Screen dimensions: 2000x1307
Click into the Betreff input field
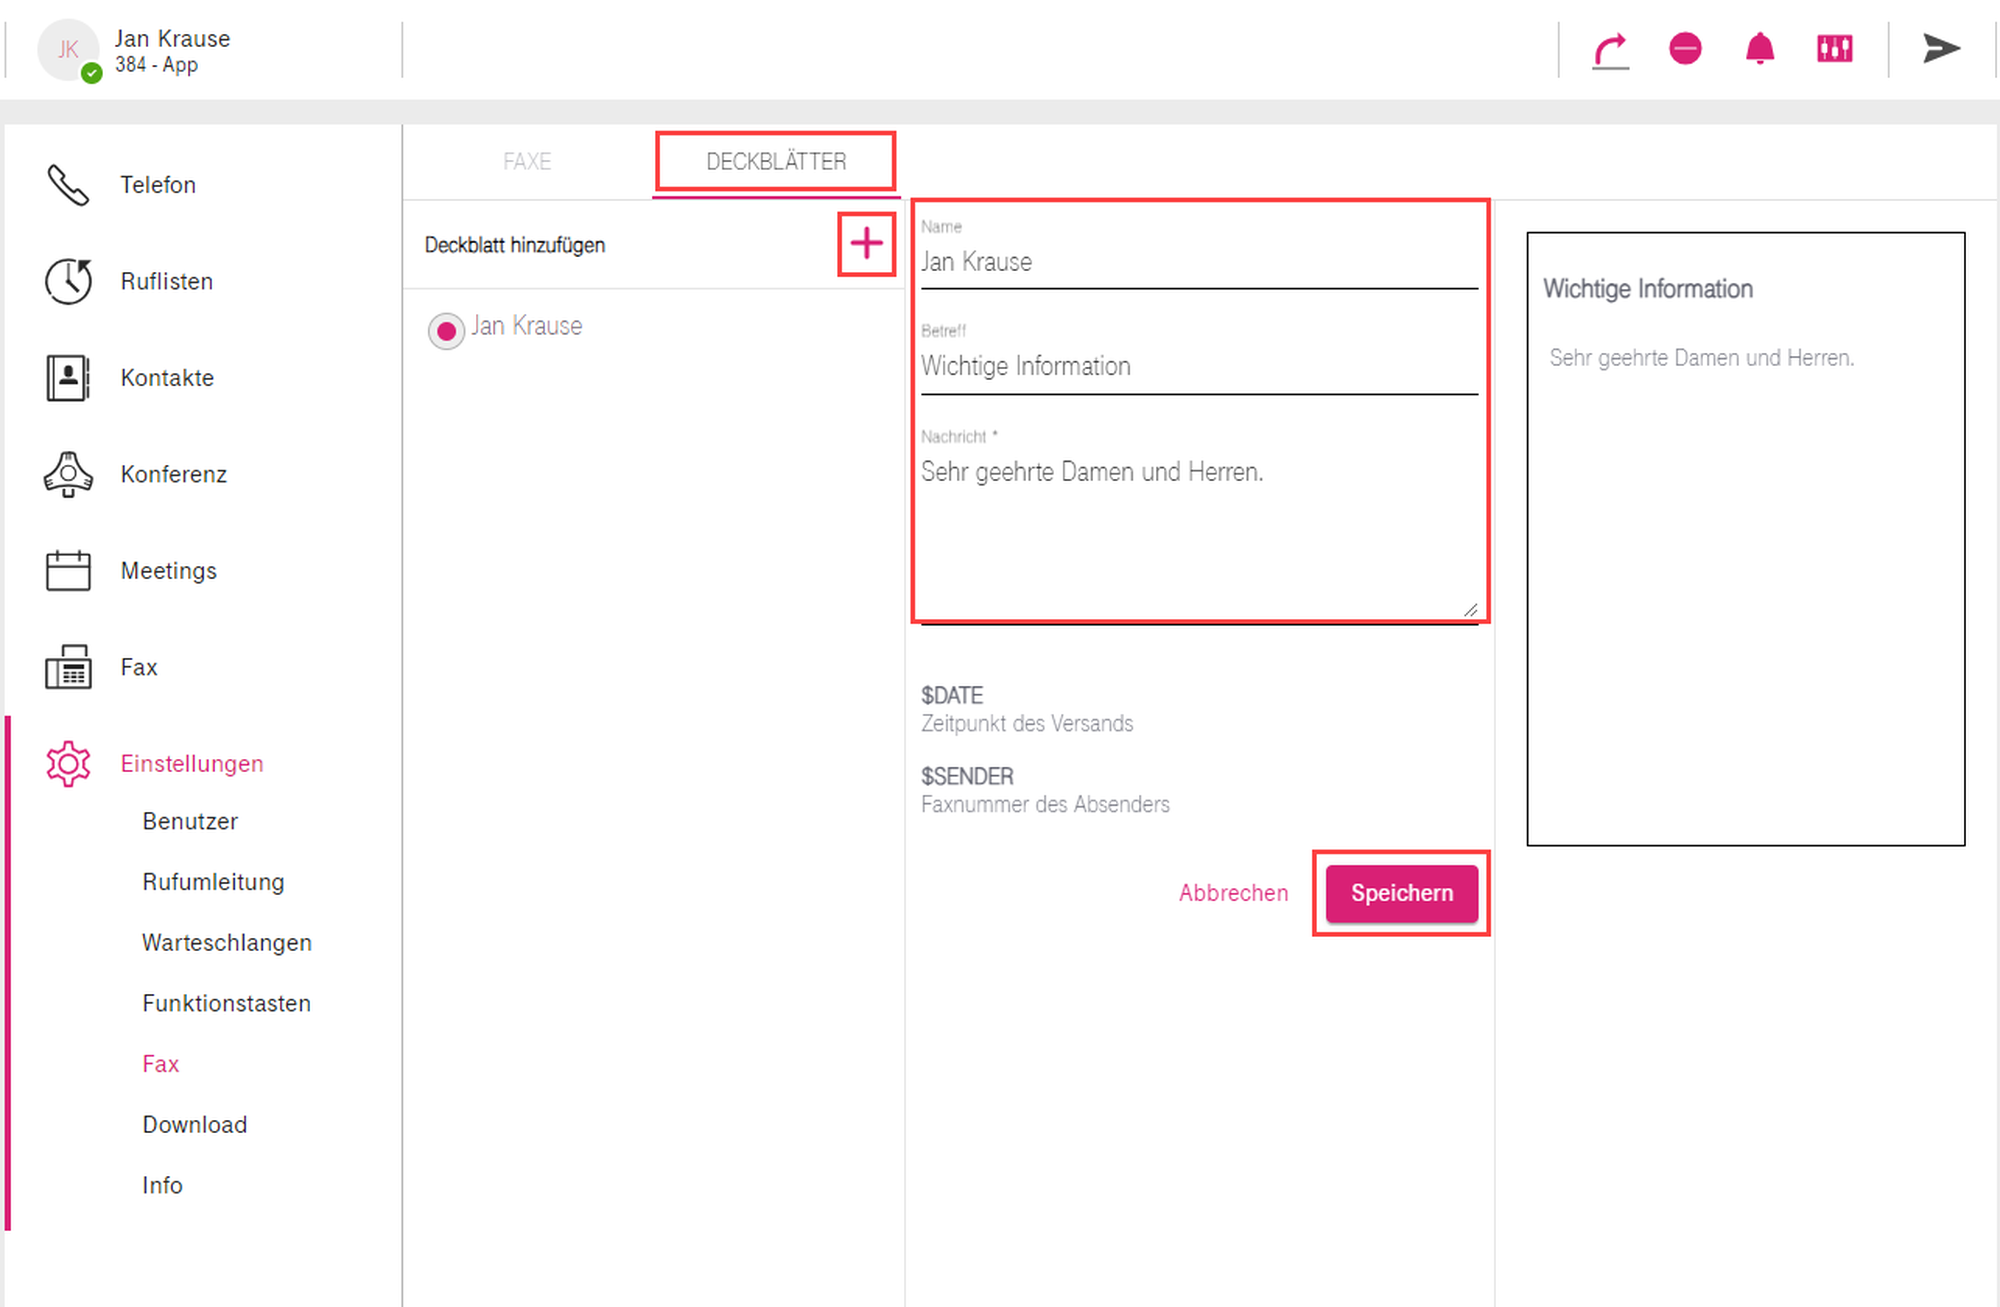[1198, 366]
